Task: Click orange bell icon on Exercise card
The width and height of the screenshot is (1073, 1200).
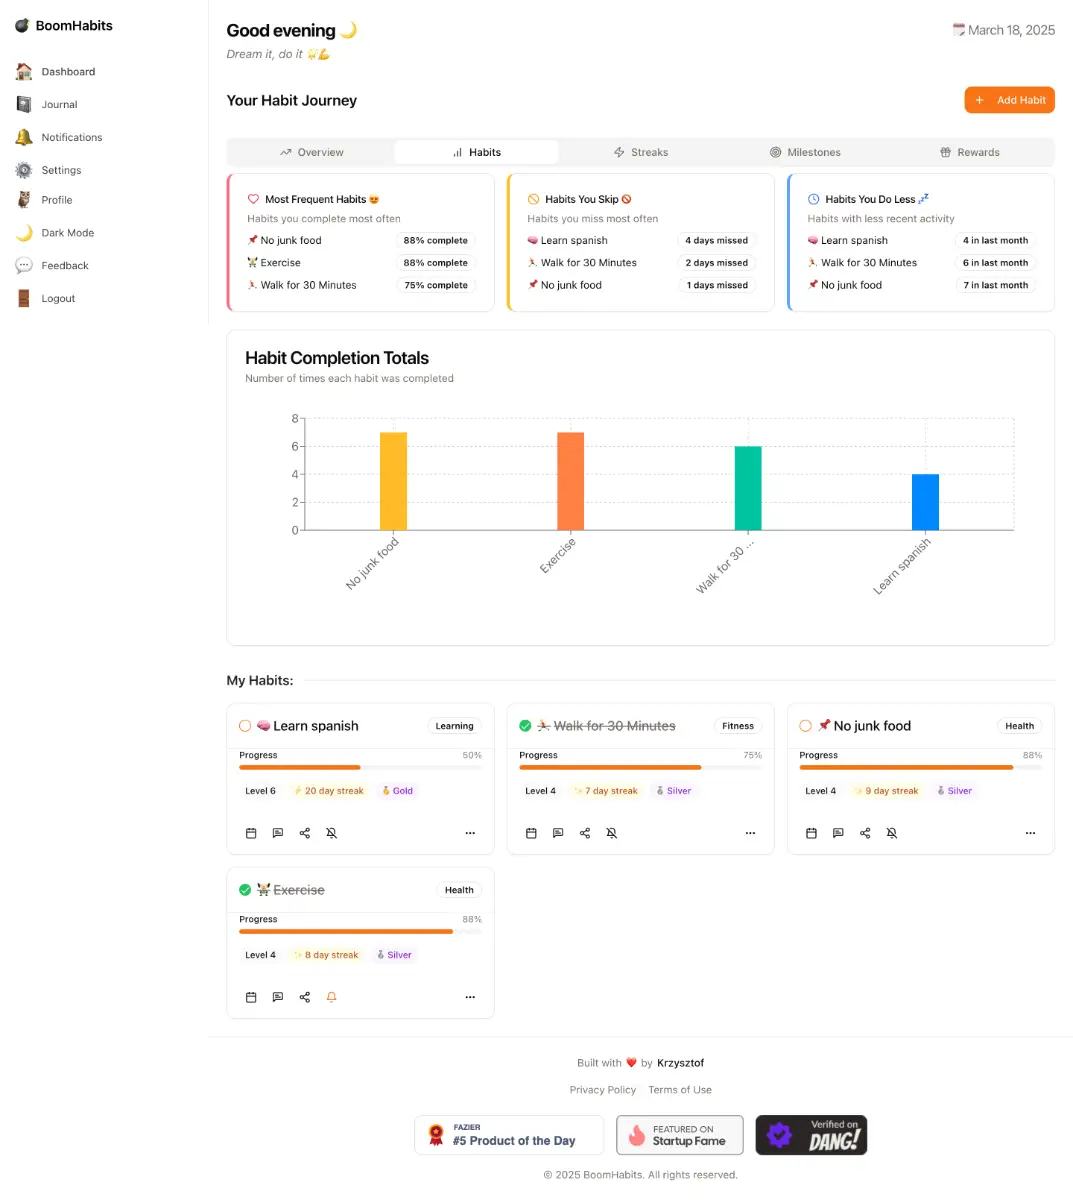Action: coord(332,997)
